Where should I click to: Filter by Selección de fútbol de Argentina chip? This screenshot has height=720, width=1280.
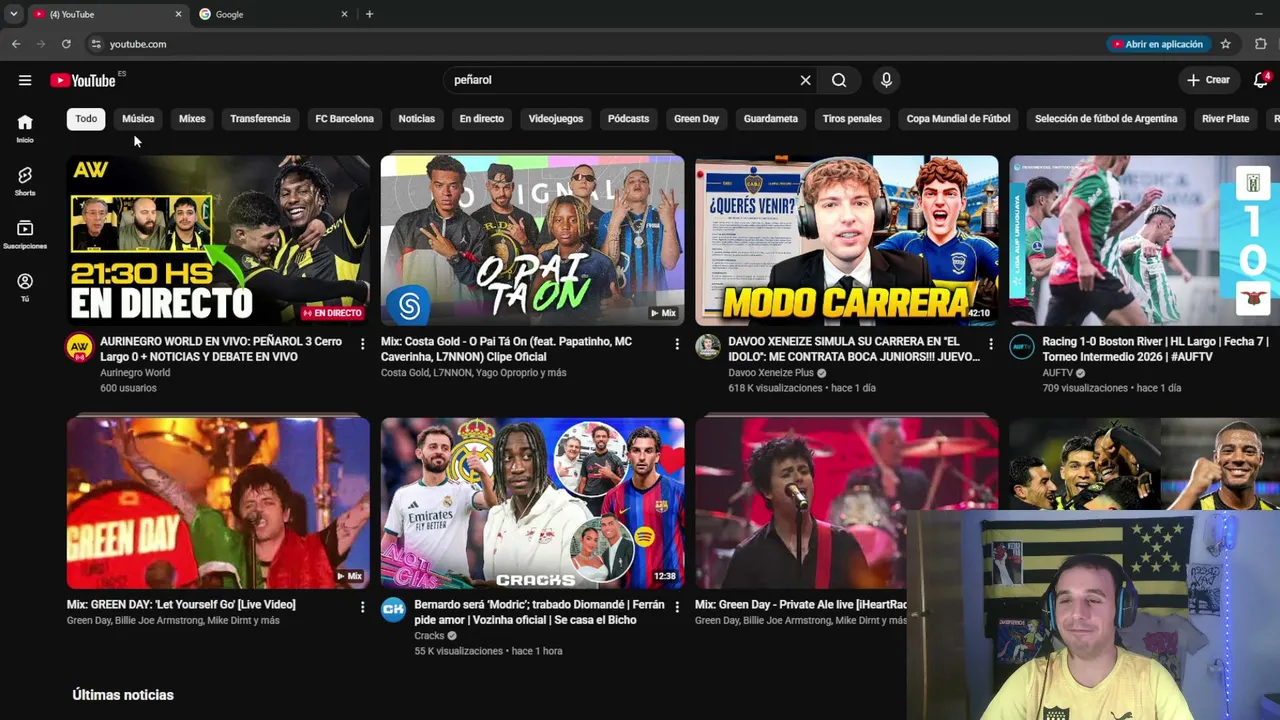tap(1106, 119)
